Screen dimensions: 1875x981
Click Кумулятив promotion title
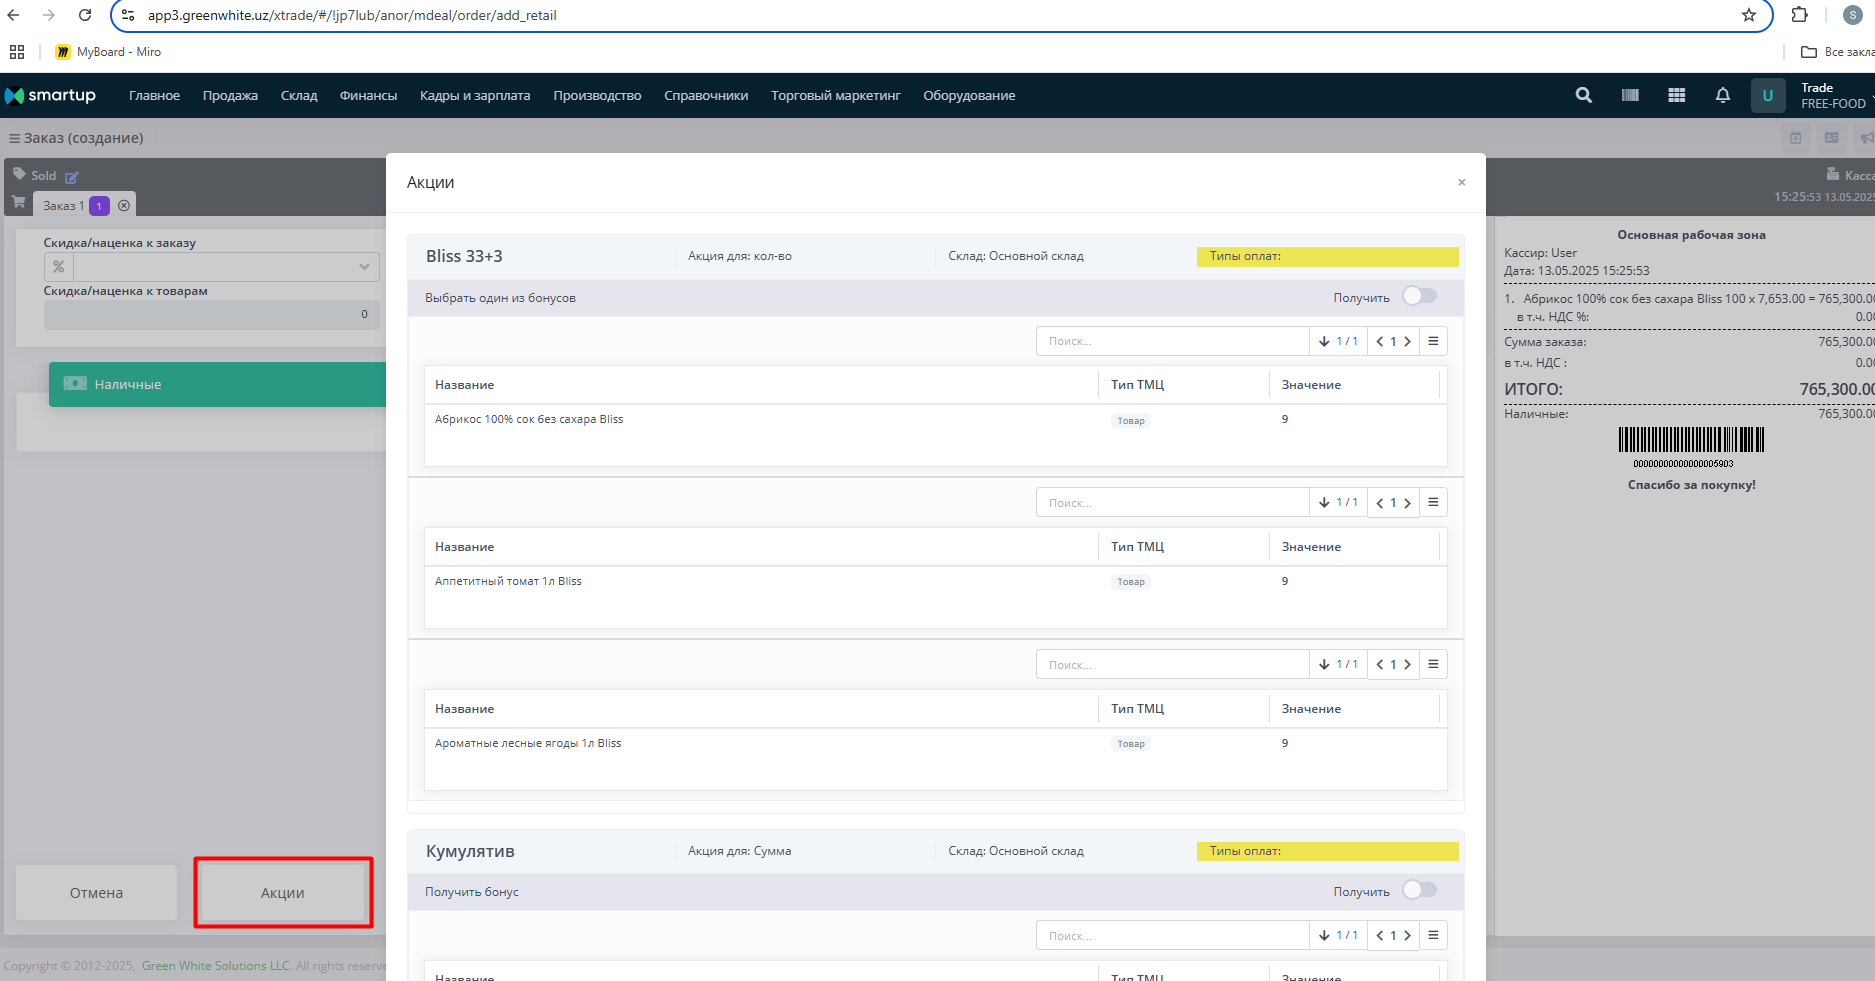coord(470,851)
